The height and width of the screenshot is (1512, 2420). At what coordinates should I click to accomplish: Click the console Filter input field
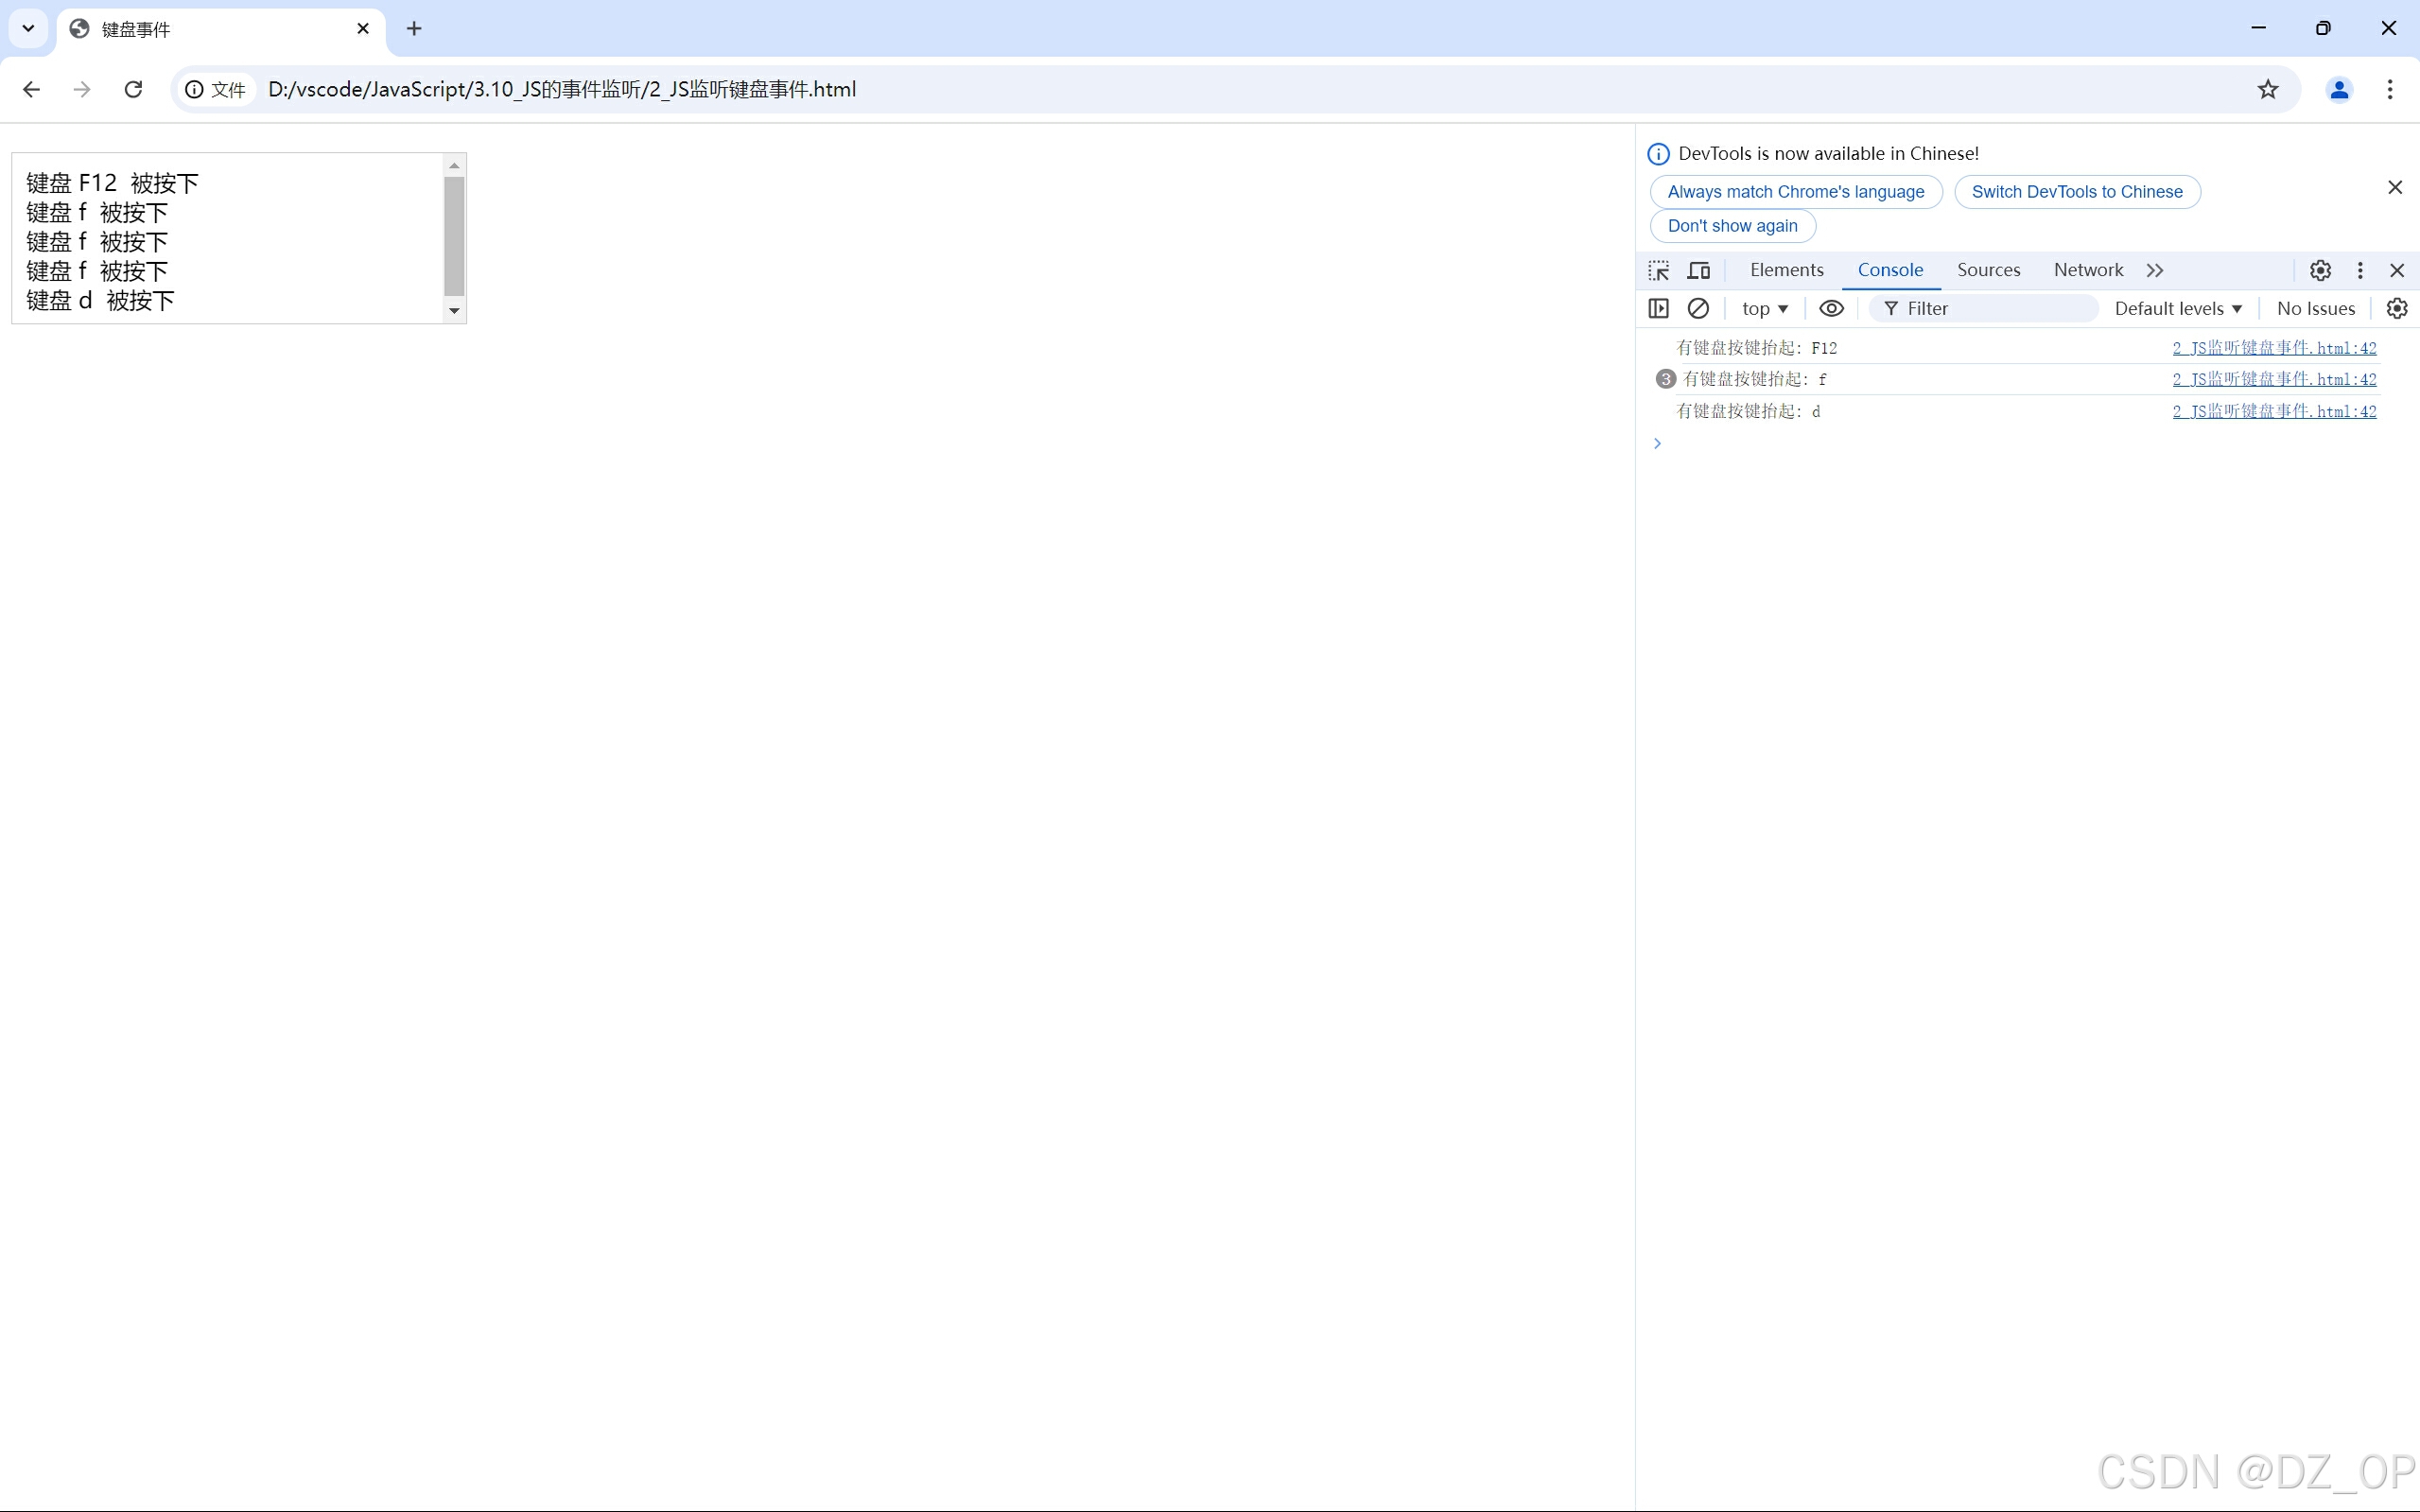[1990, 308]
